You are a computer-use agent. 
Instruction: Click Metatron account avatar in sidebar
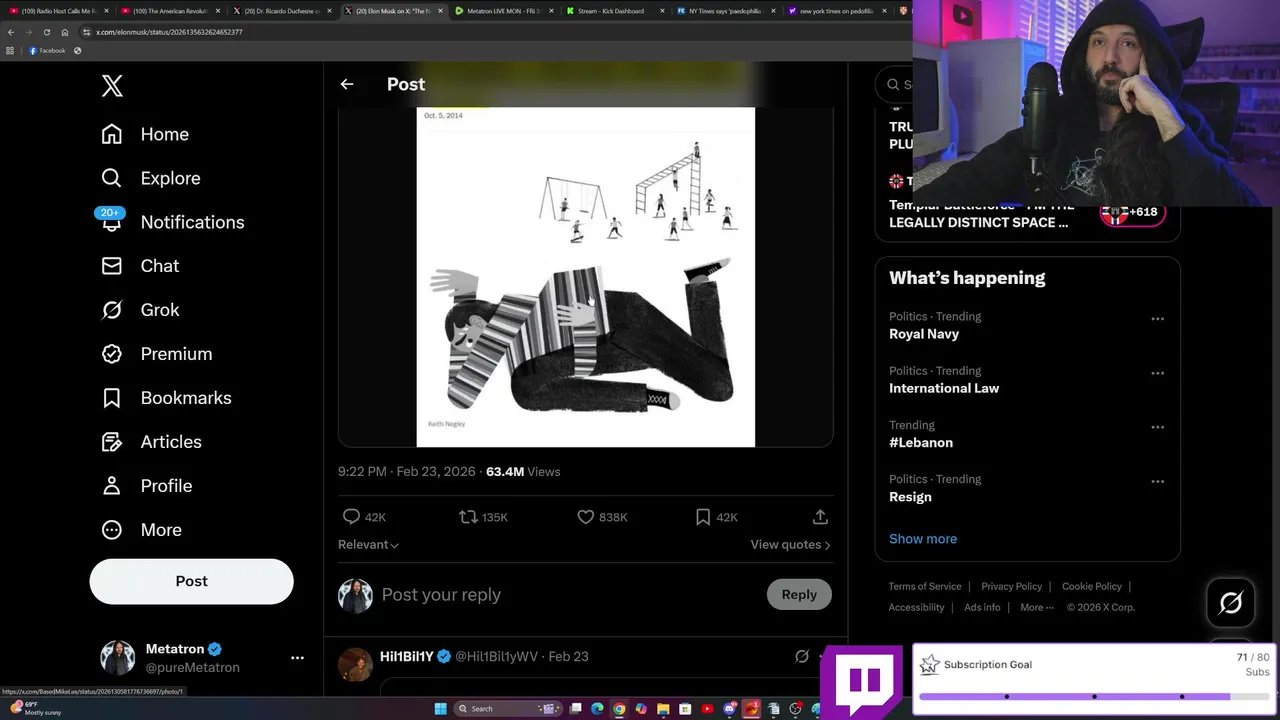coord(118,658)
